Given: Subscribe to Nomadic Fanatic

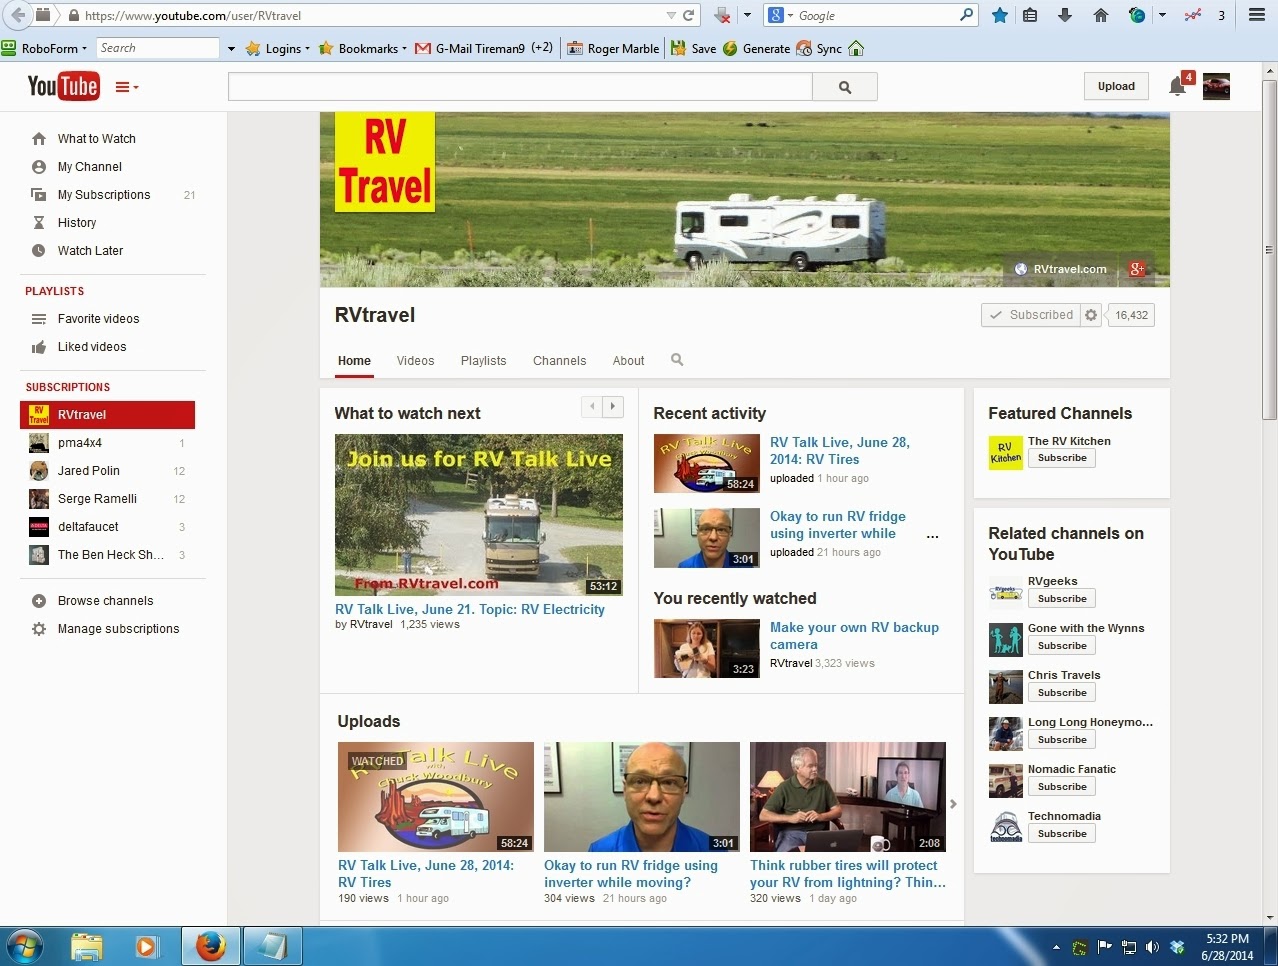Looking at the screenshot, I should tap(1062, 787).
